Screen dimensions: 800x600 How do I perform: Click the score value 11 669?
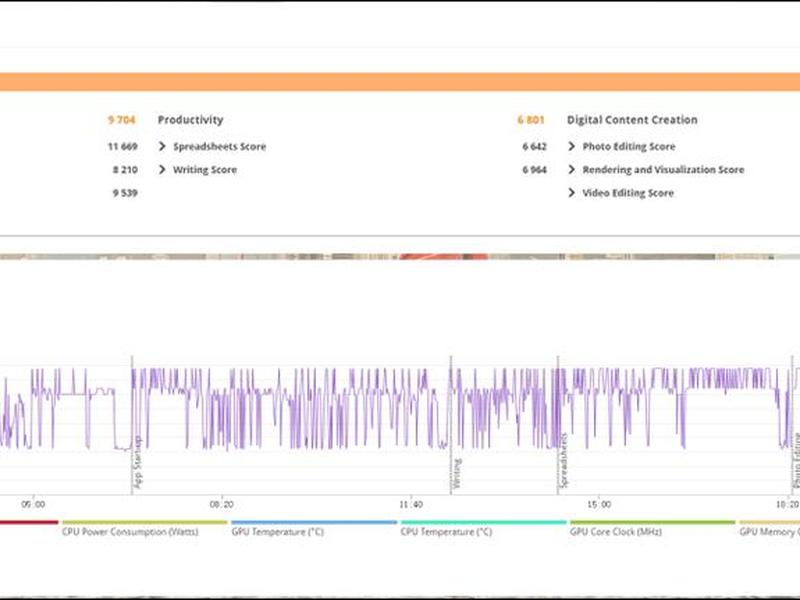click(122, 146)
